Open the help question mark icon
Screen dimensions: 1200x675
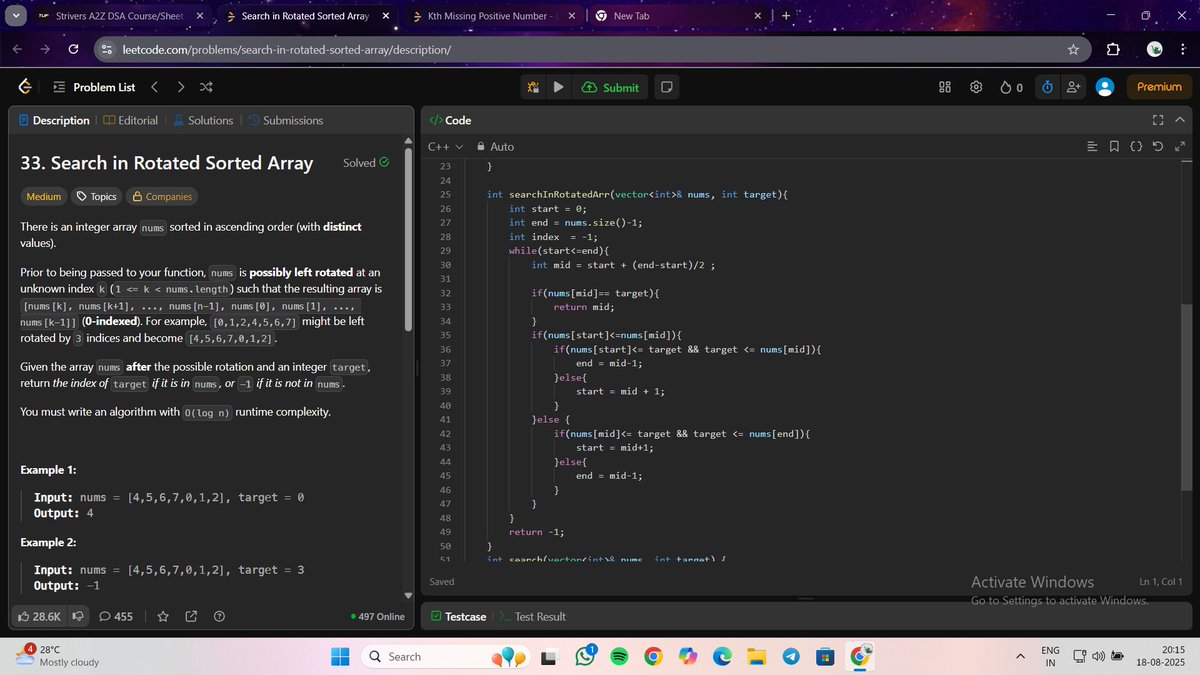[219, 616]
